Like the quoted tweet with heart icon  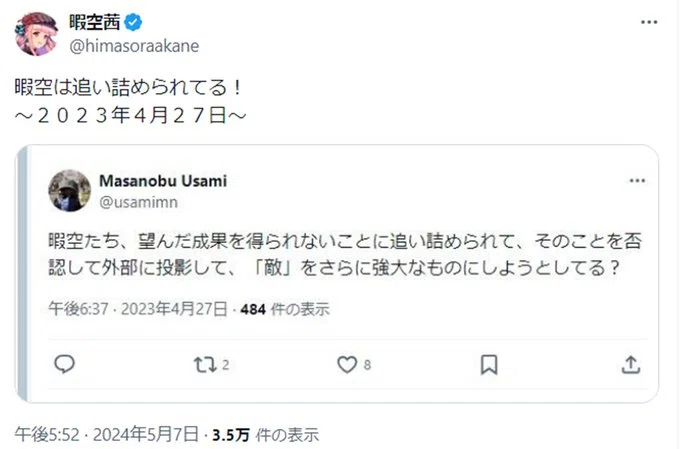[347, 364]
